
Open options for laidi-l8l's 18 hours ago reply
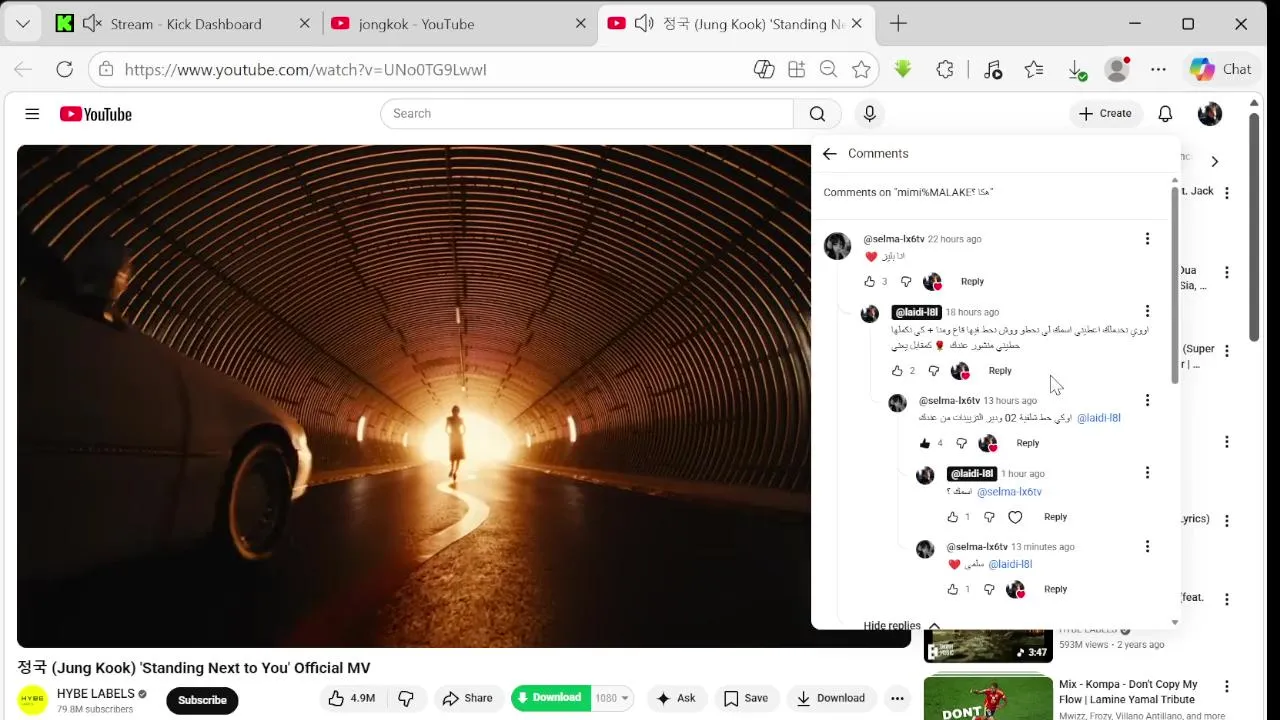click(1147, 311)
